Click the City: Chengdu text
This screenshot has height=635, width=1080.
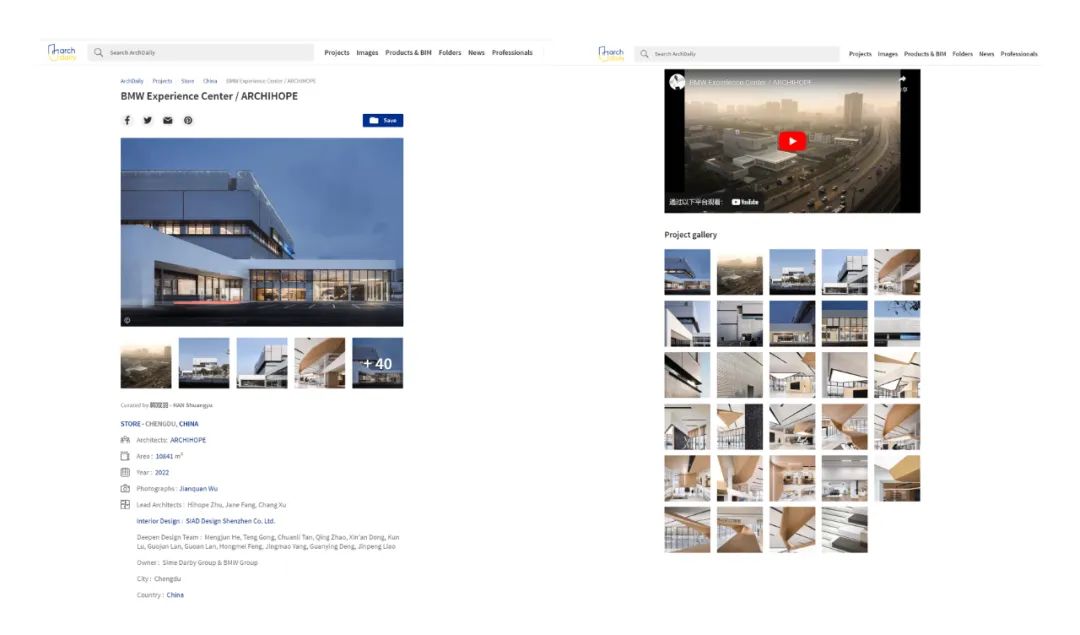click(x=159, y=579)
